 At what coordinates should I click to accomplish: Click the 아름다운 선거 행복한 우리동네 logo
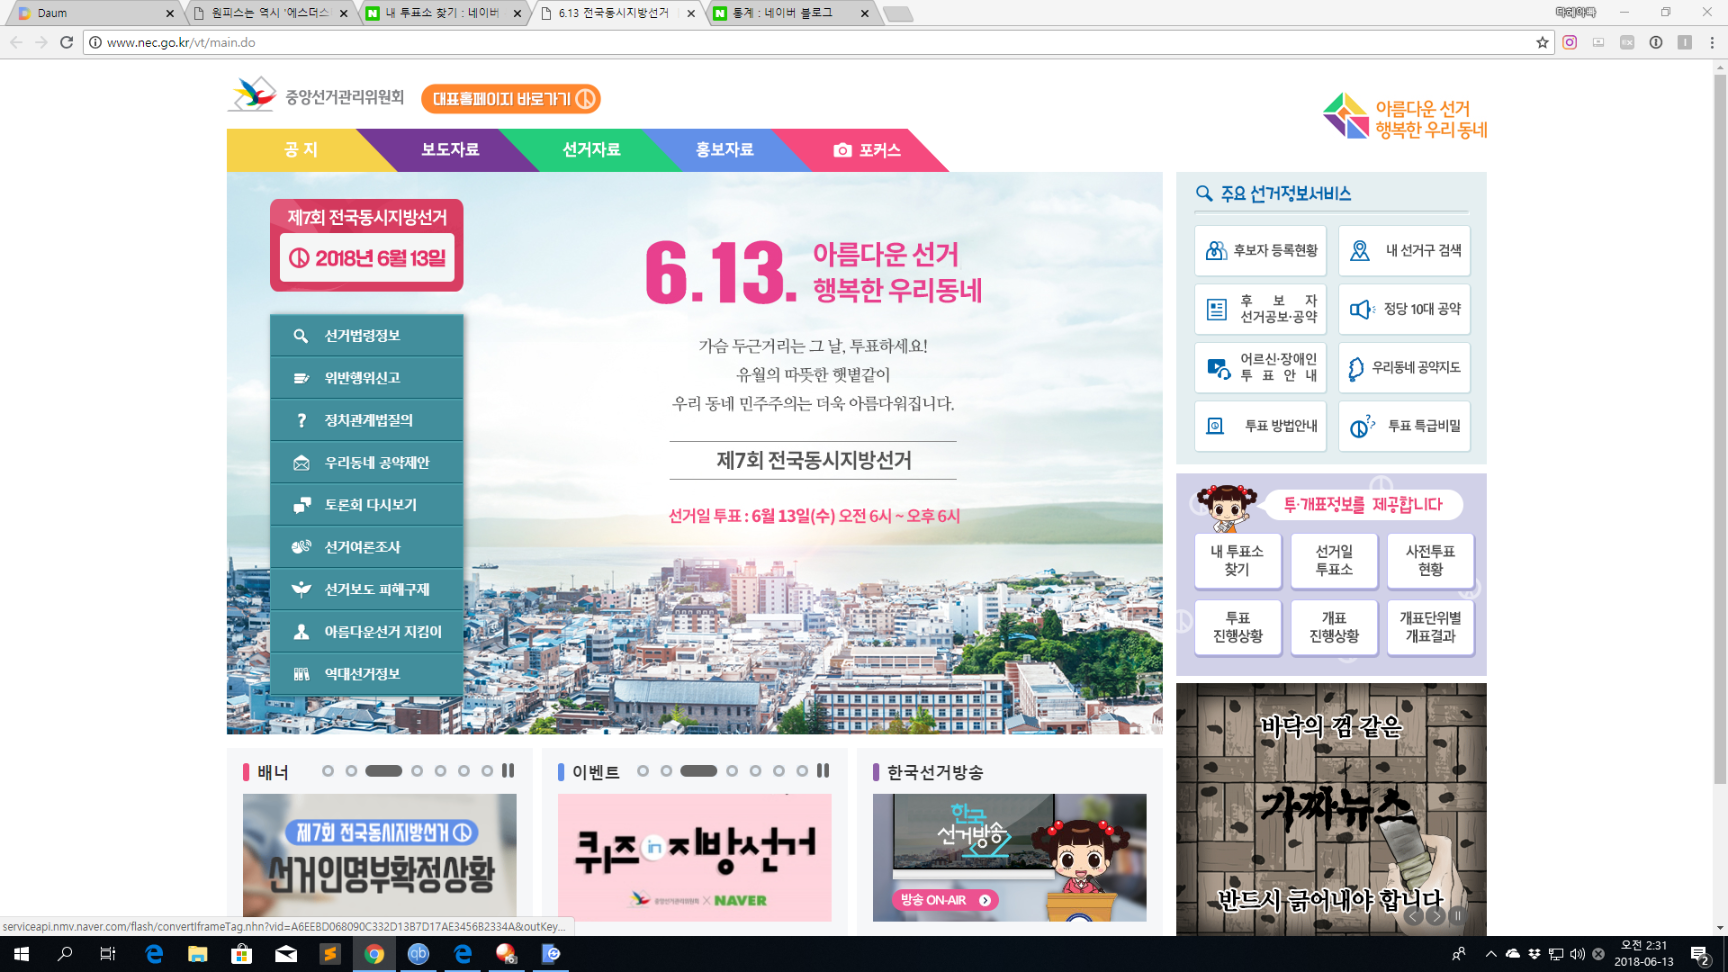point(1404,117)
